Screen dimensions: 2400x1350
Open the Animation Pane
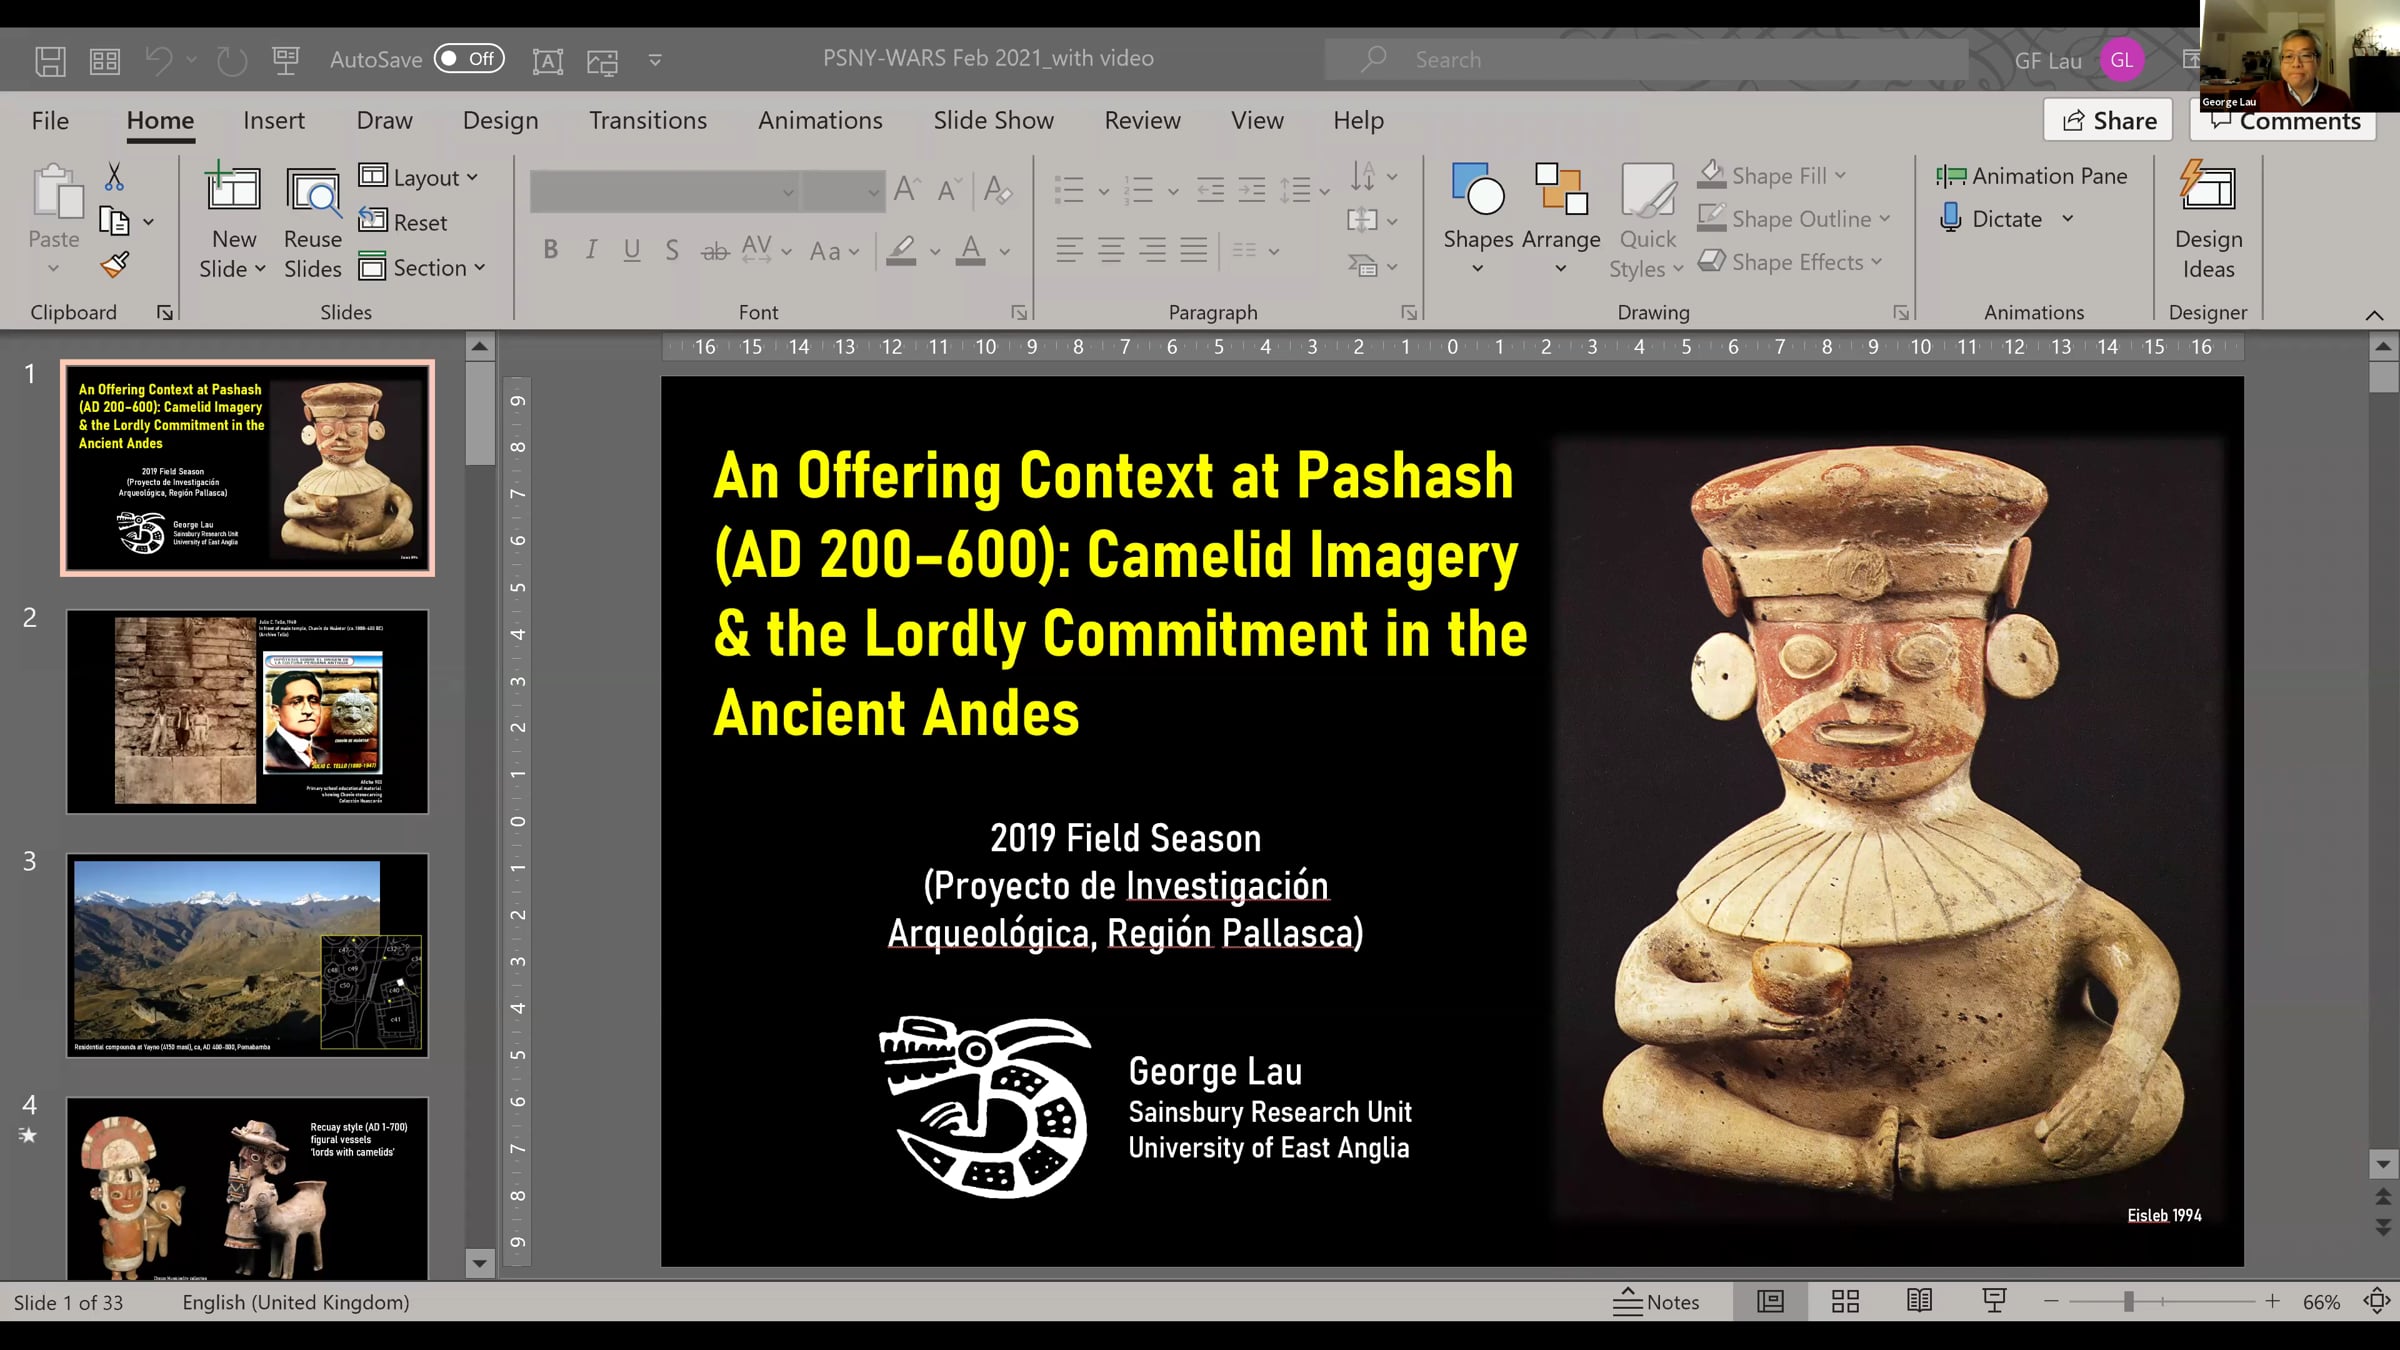(x=2031, y=176)
